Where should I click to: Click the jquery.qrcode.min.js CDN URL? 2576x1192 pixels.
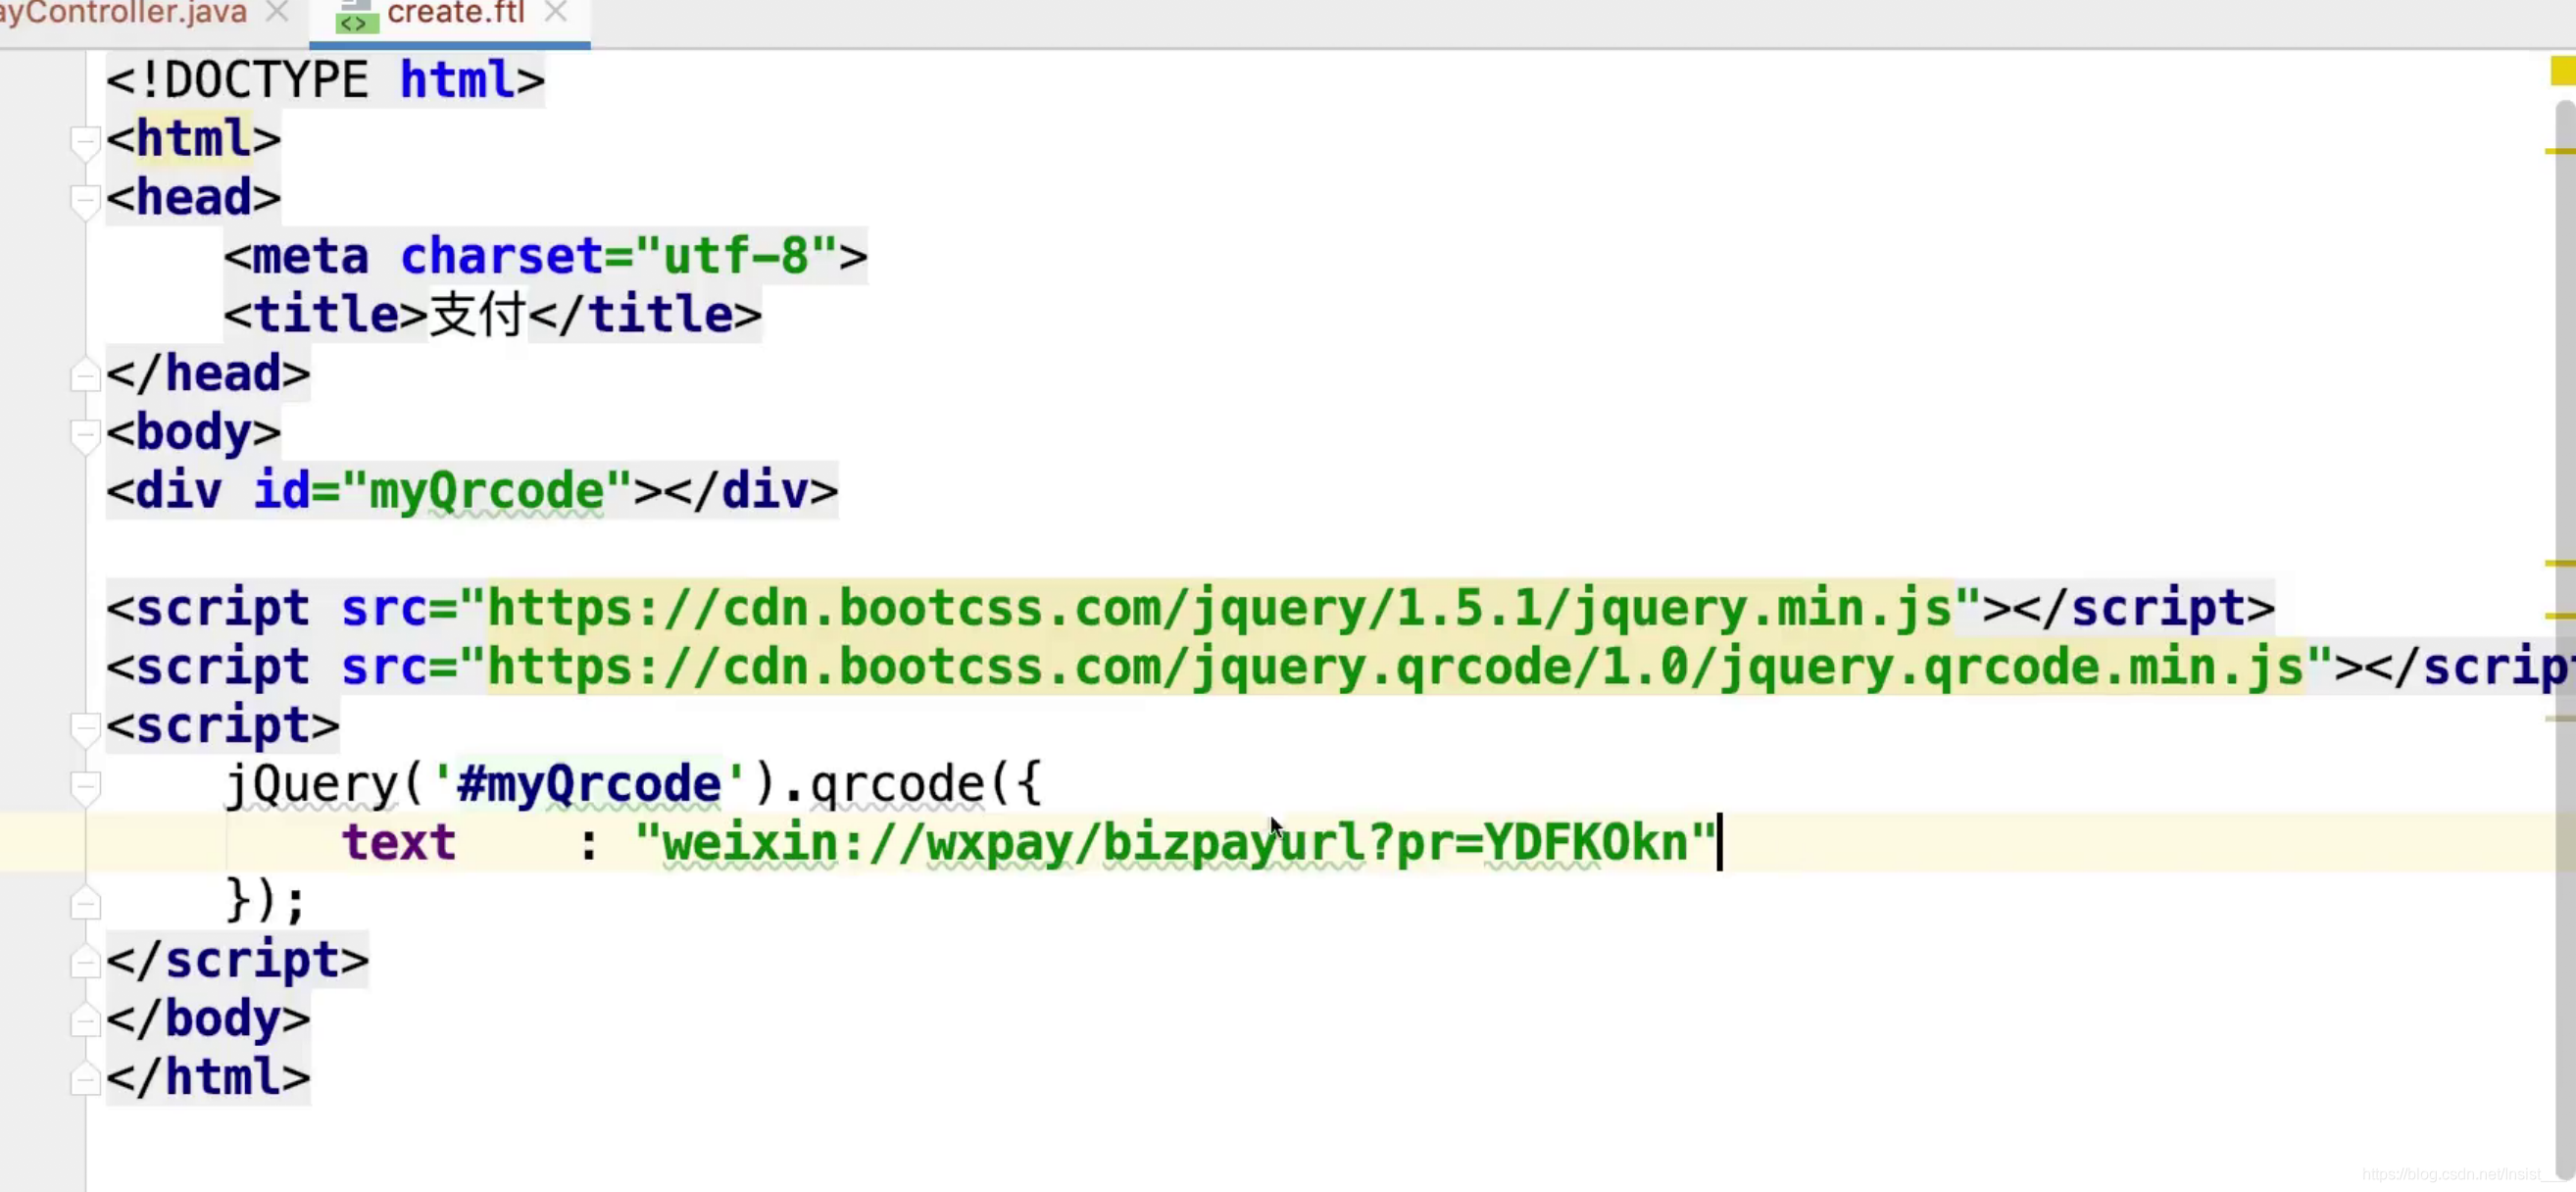pos(1395,667)
